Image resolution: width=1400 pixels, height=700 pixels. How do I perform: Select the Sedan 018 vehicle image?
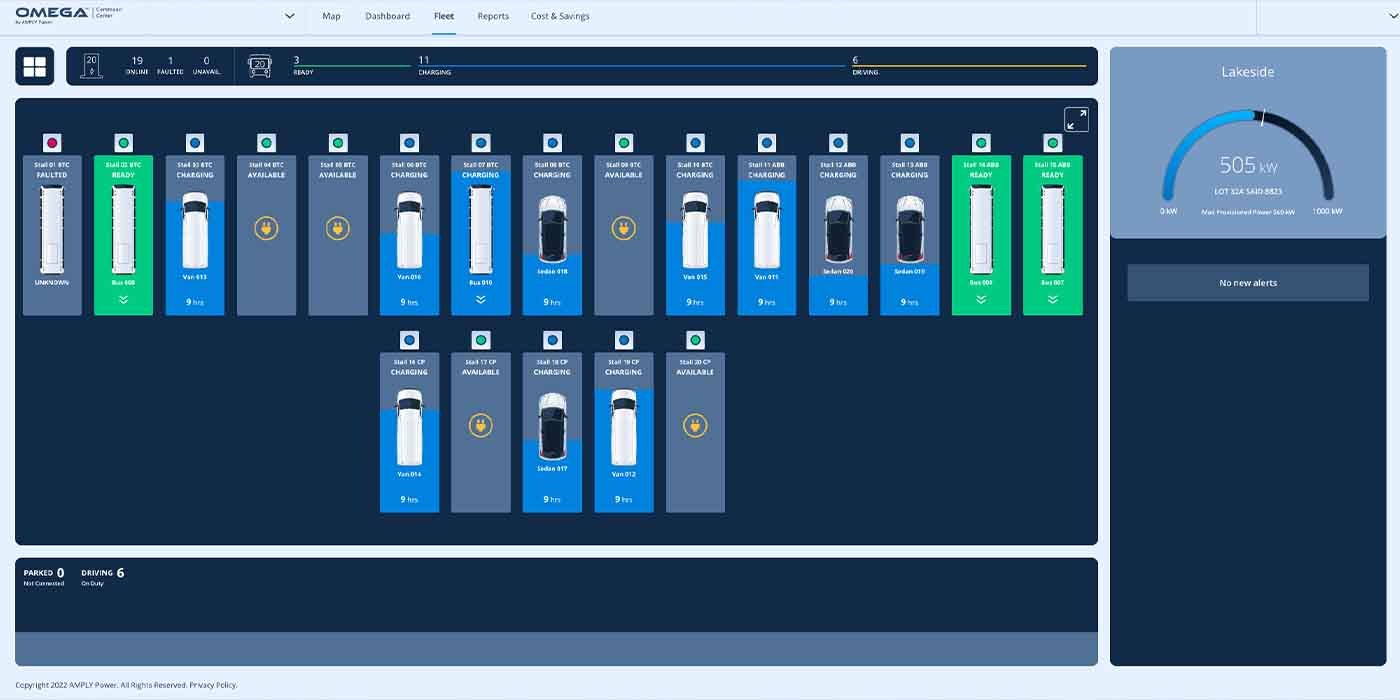(x=552, y=229)
